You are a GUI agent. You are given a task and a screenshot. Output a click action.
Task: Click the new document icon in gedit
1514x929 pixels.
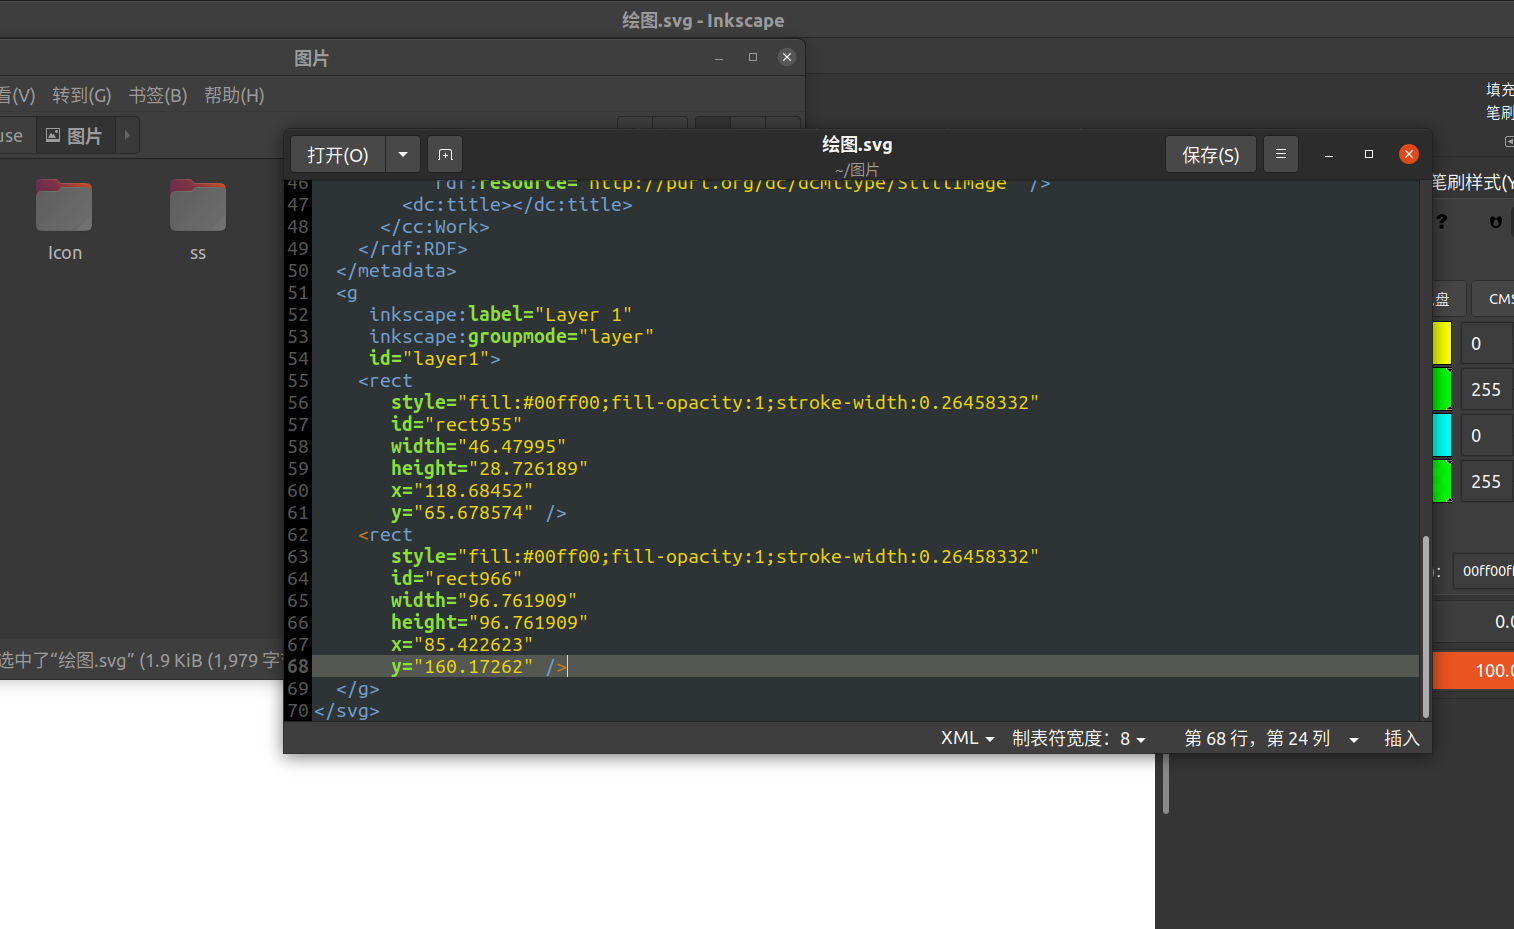pos(445,155)
